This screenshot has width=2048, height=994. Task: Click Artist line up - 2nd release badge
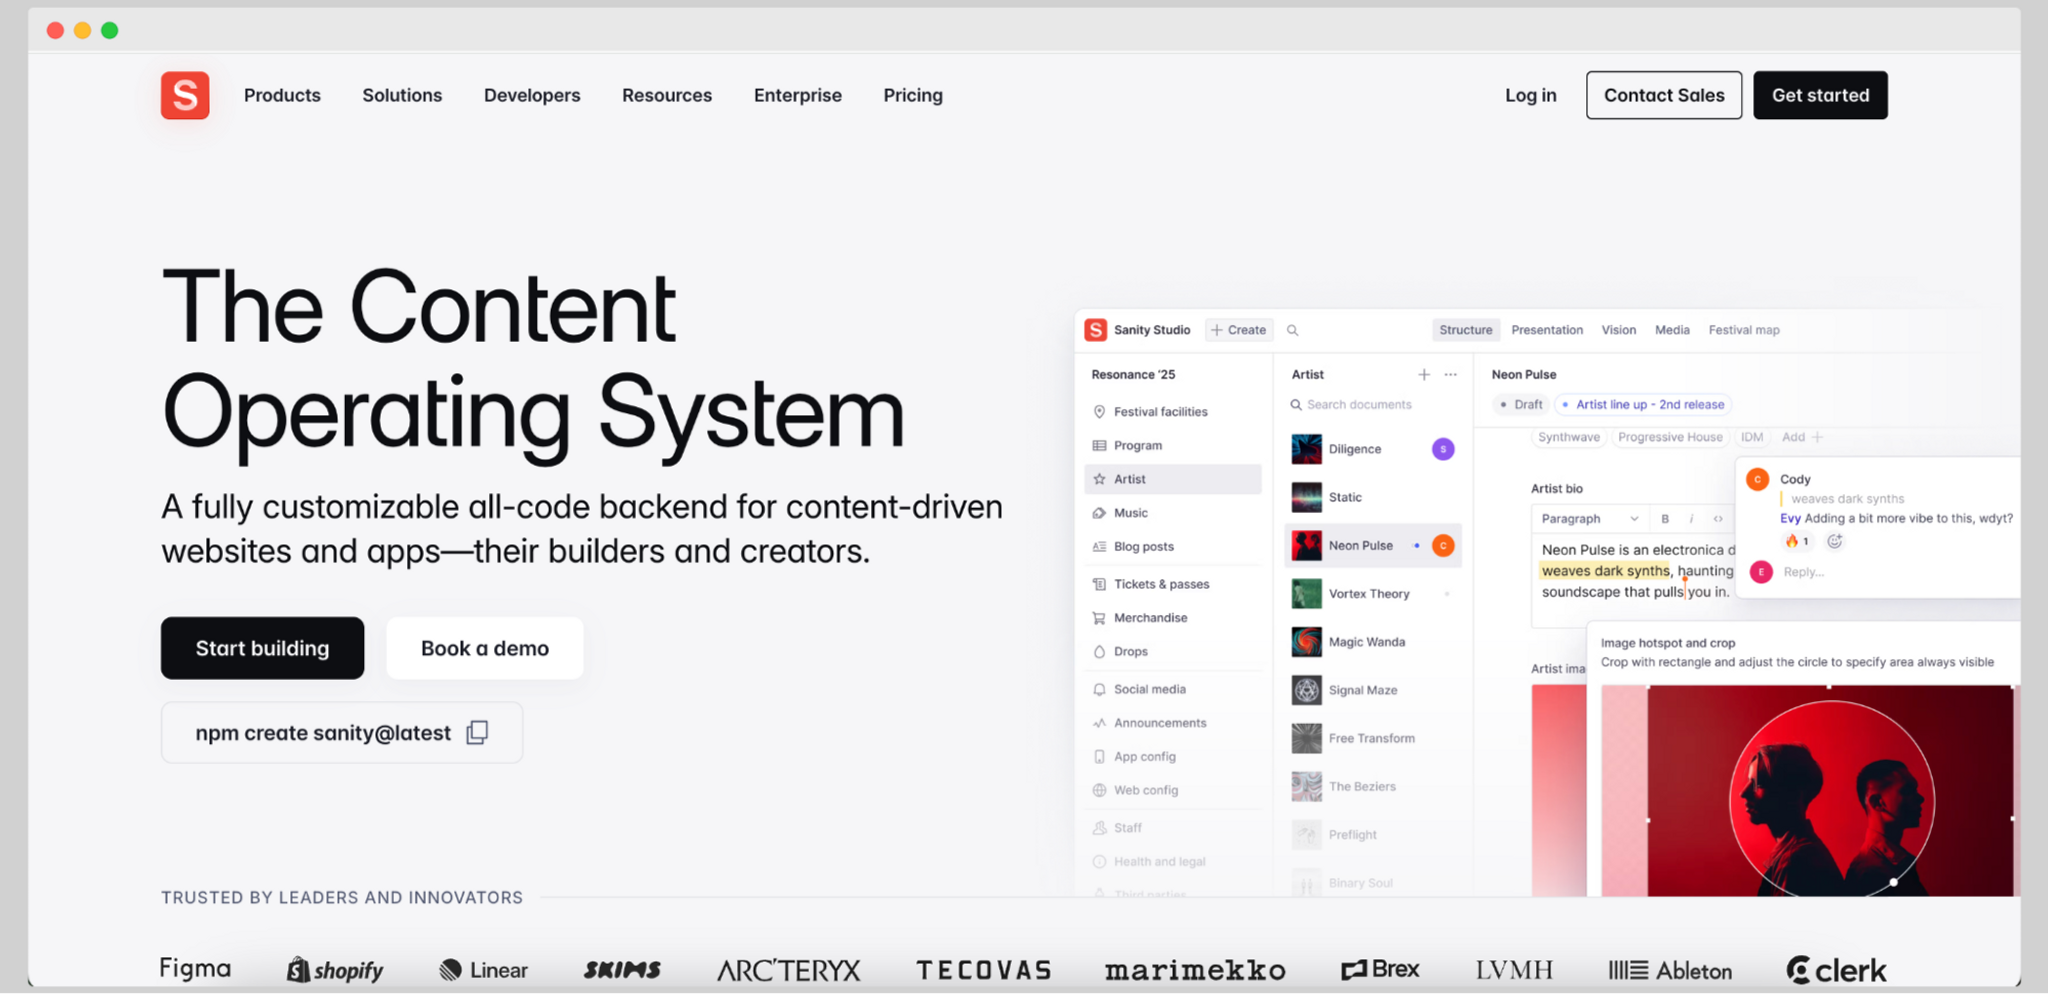(x=1645, y=405)
